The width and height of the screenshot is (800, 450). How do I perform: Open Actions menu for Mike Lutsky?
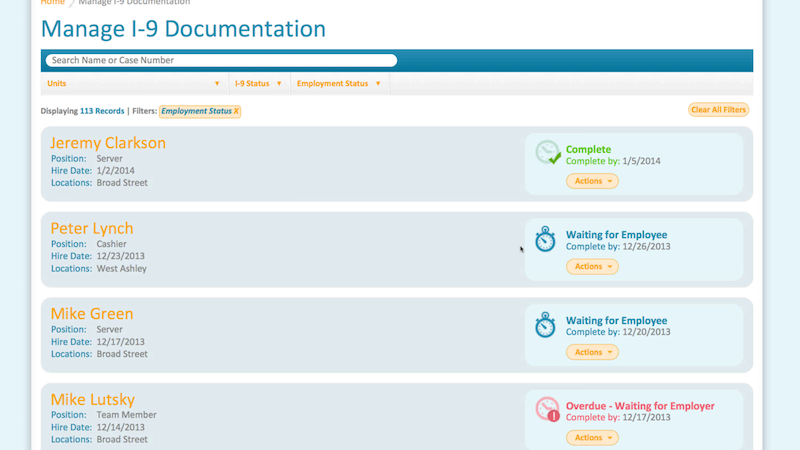click(592, 438)
